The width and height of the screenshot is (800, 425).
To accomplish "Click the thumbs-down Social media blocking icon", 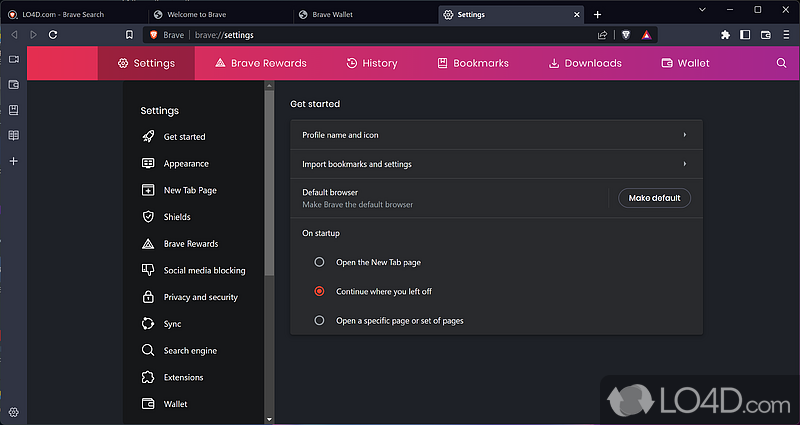I will [148, 270].
